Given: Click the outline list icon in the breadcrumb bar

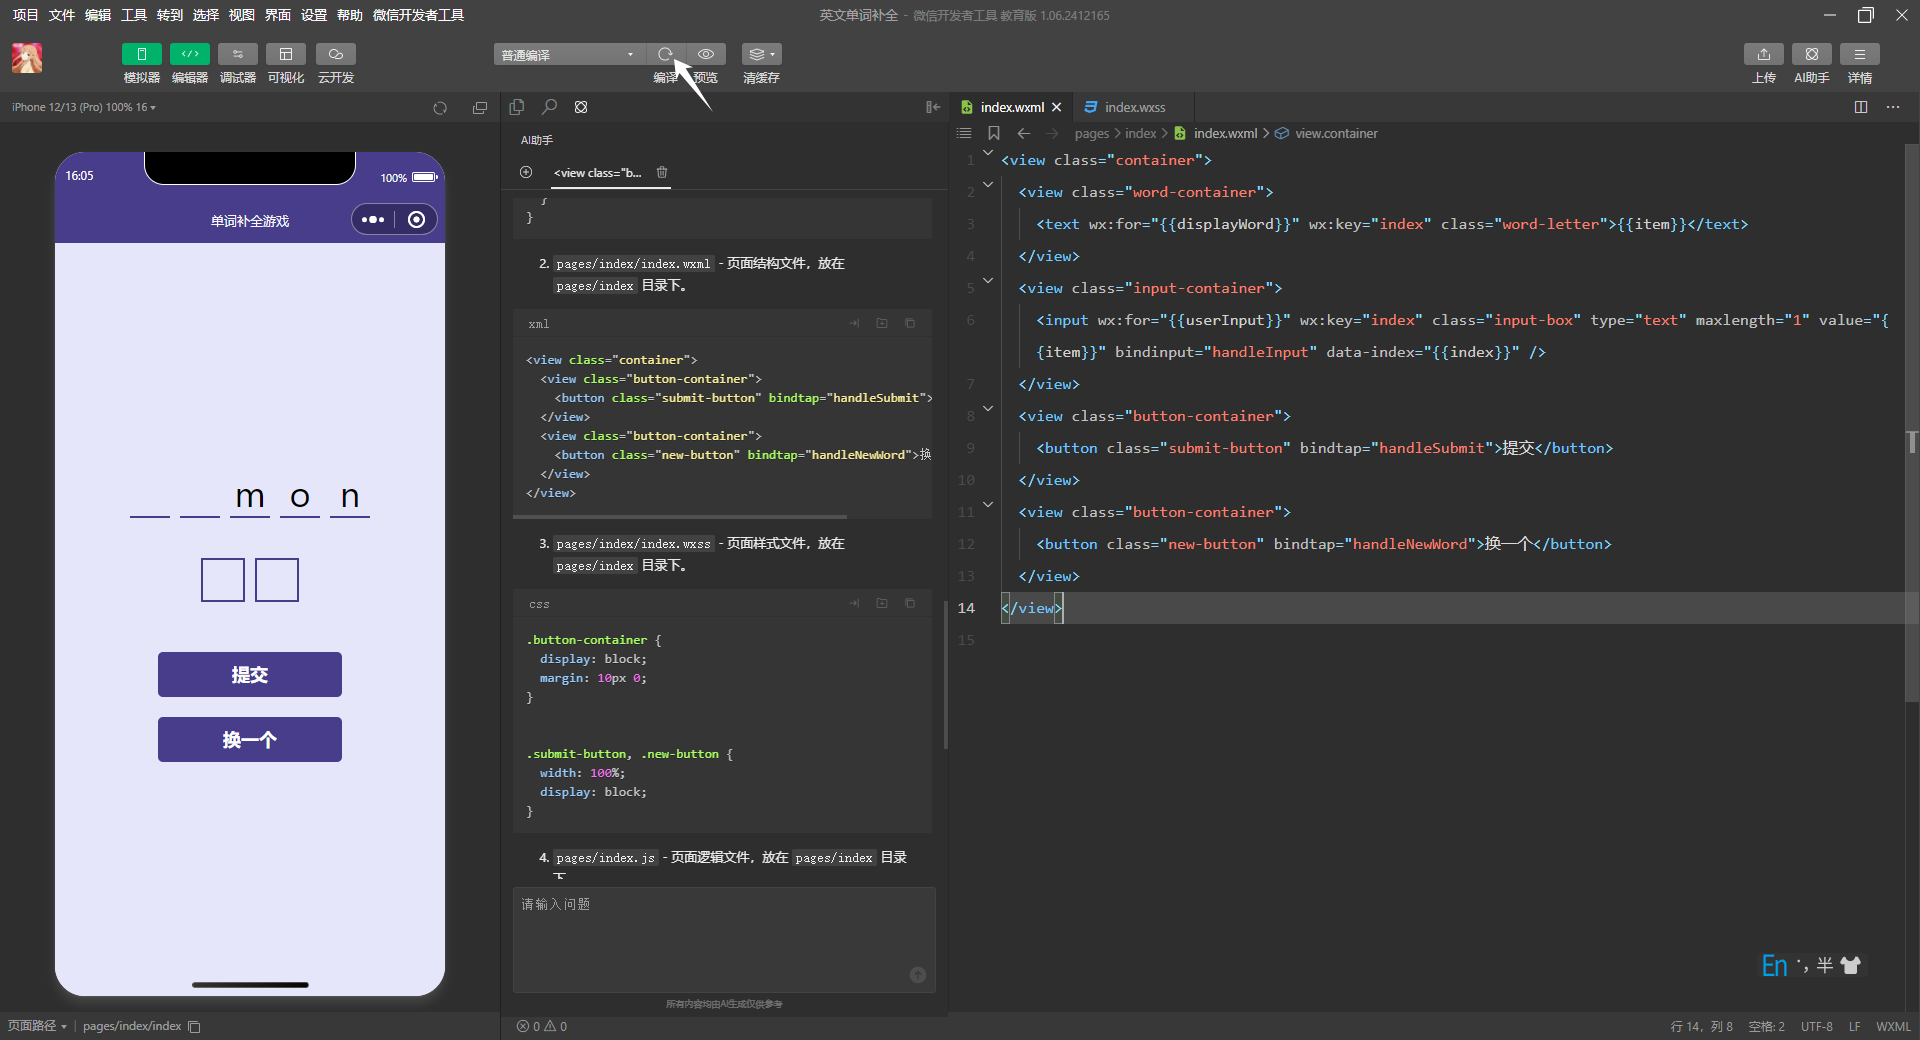Looking at the screenshot, I should (x=964, y=133).
